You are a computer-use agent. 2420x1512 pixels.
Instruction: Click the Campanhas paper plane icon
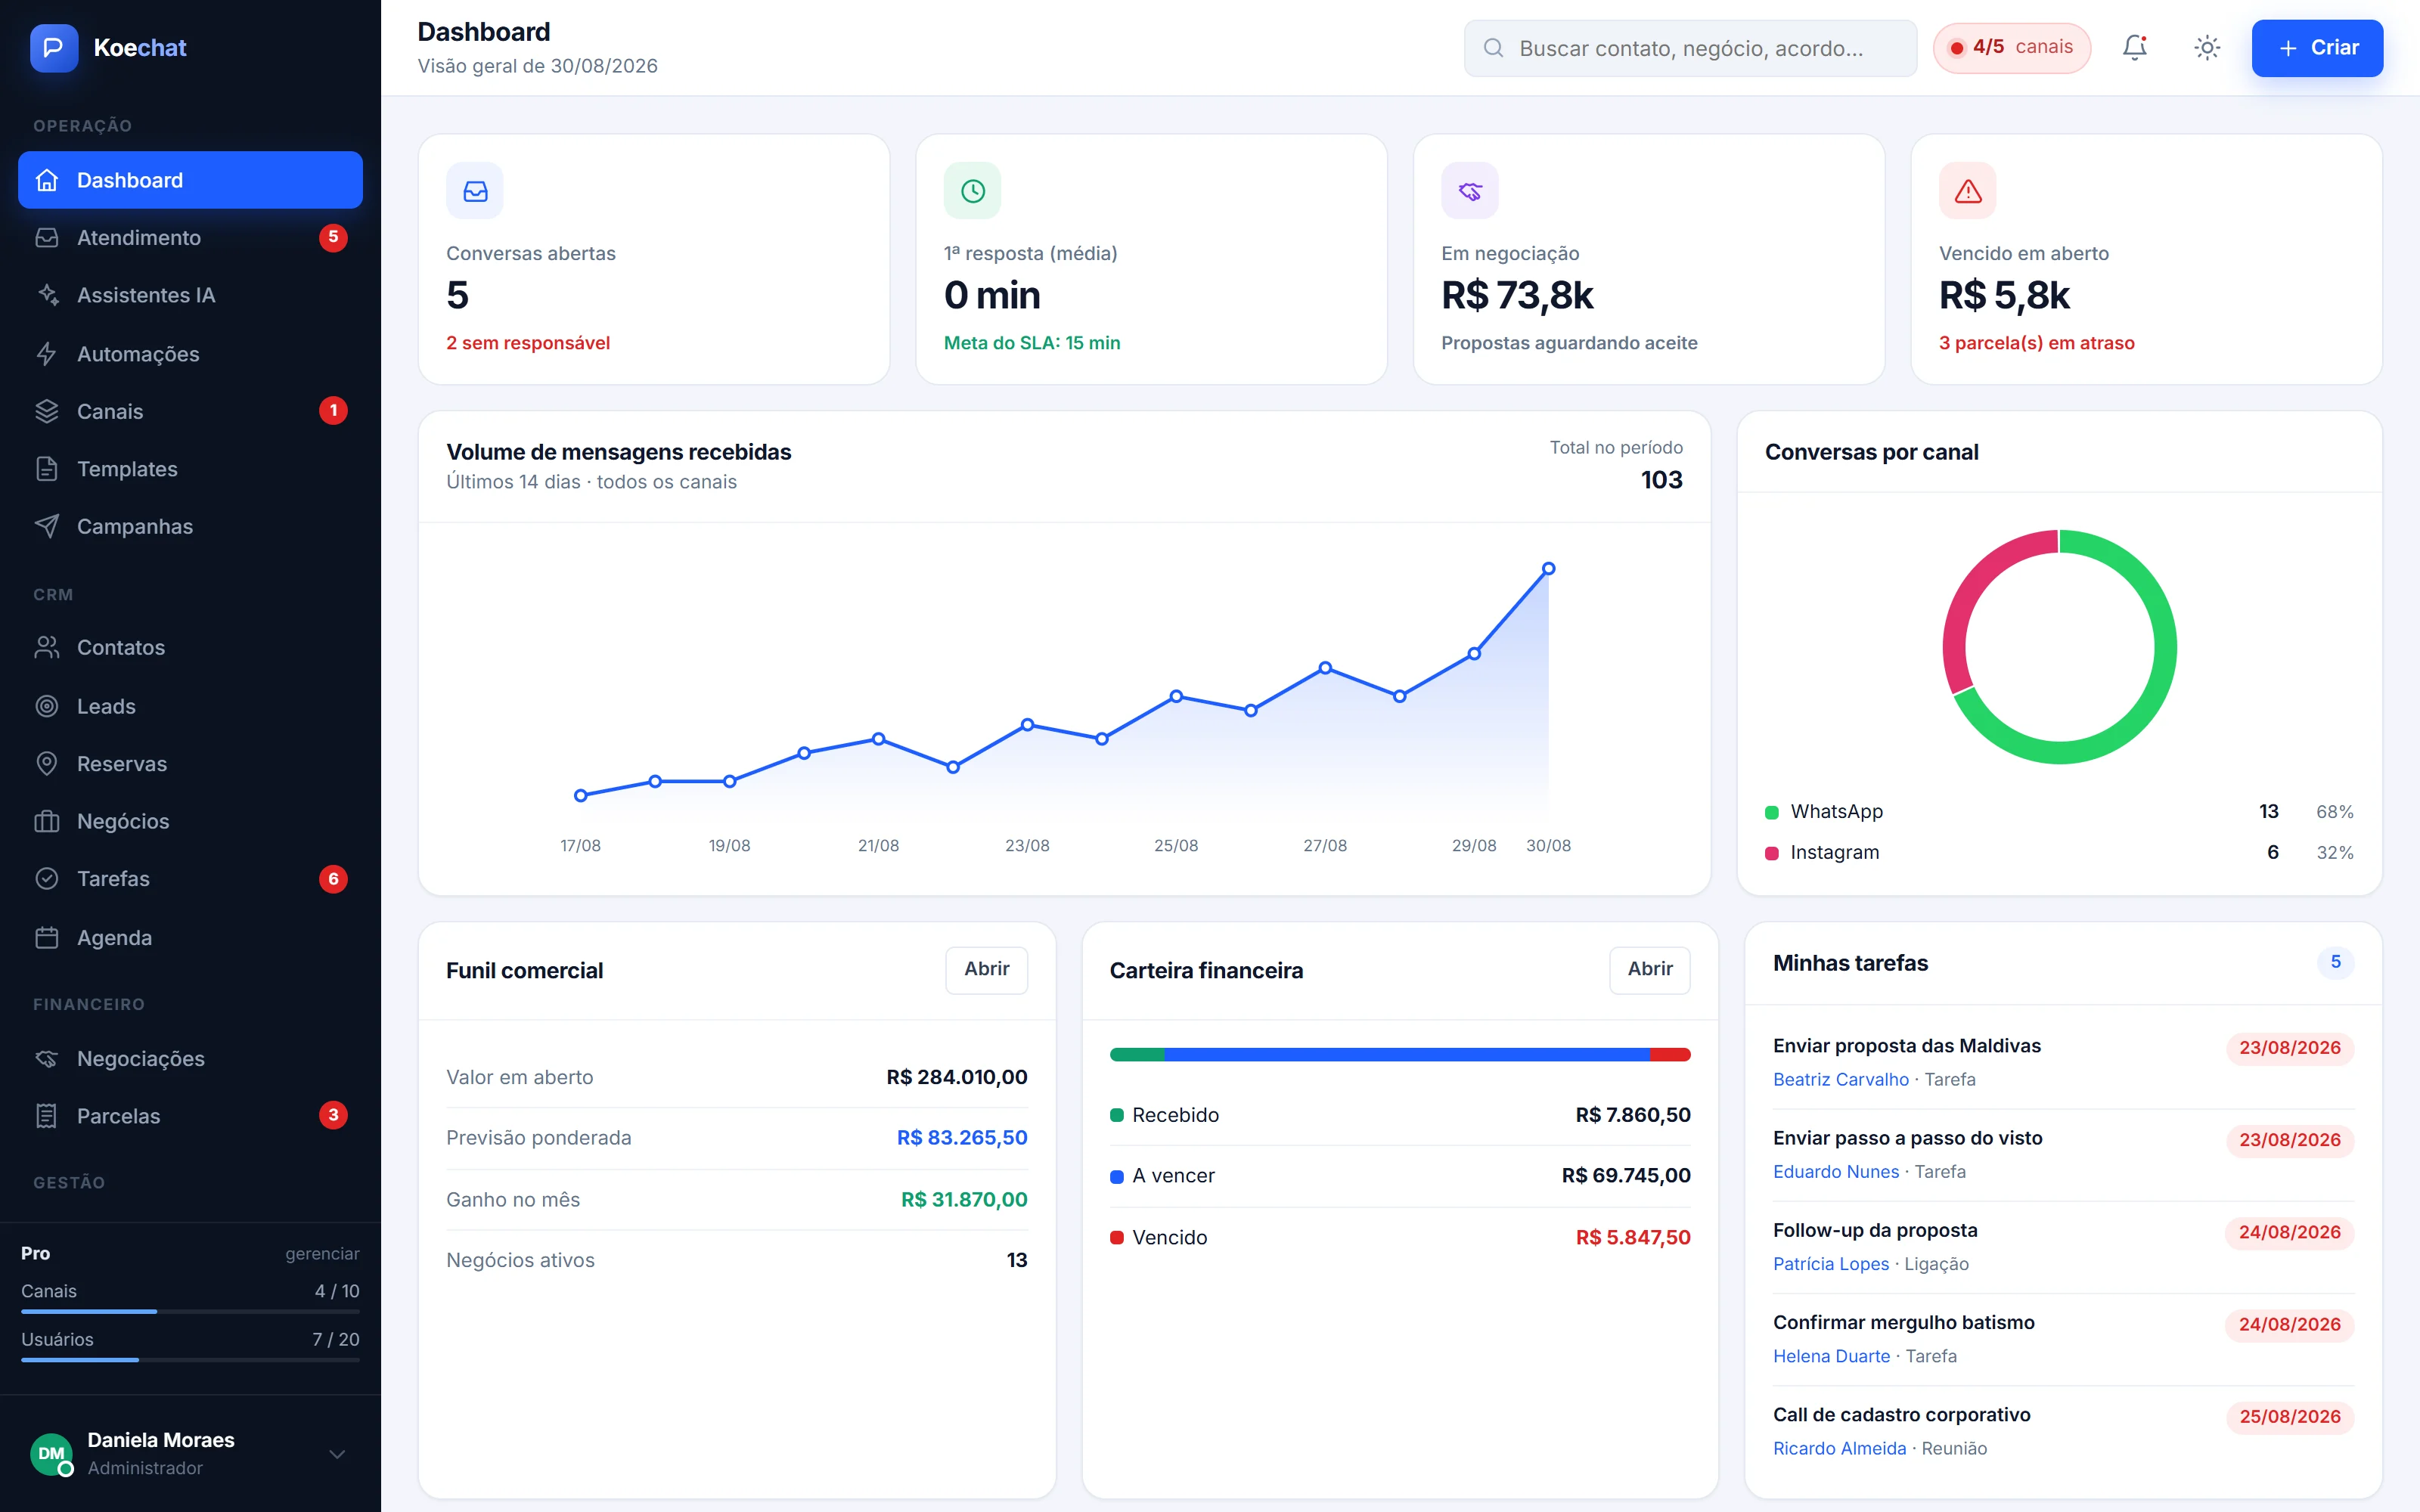coord(47,526)
